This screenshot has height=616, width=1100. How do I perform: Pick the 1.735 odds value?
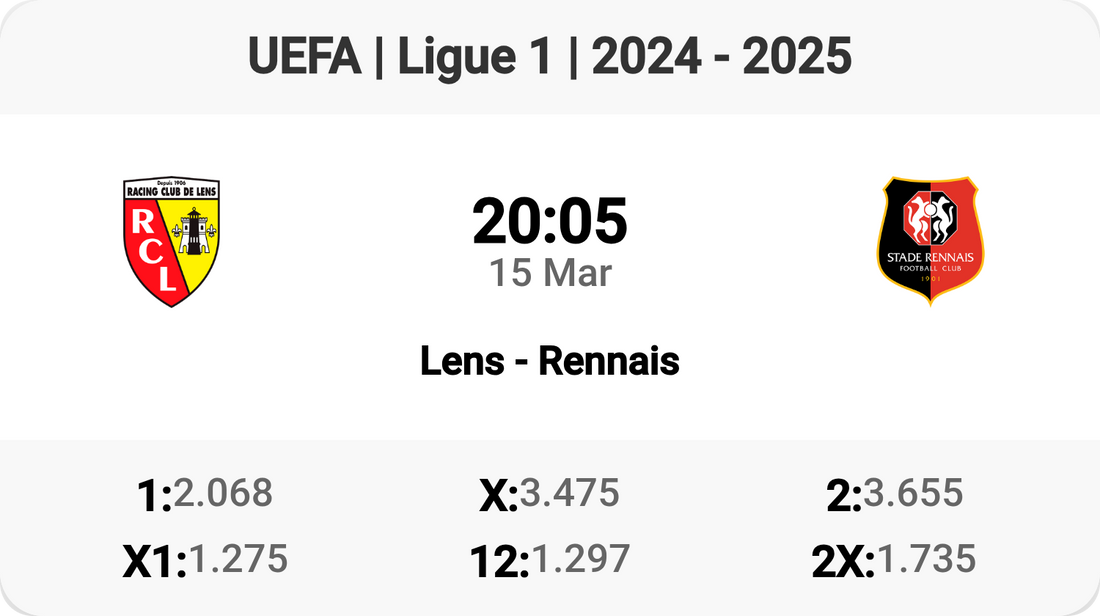[925, 559]
